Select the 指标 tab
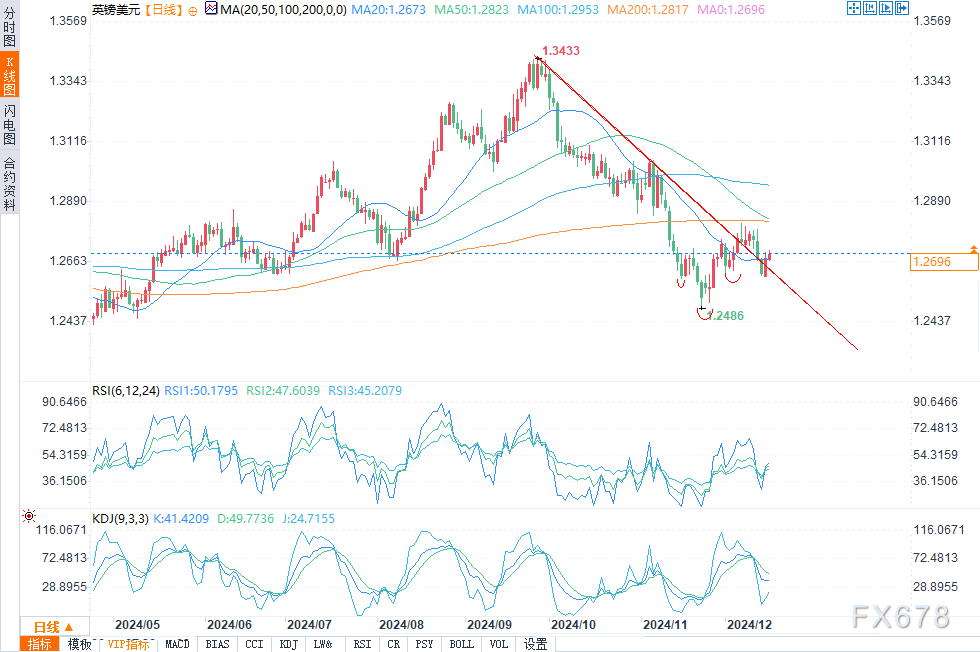 pos(39,644)
